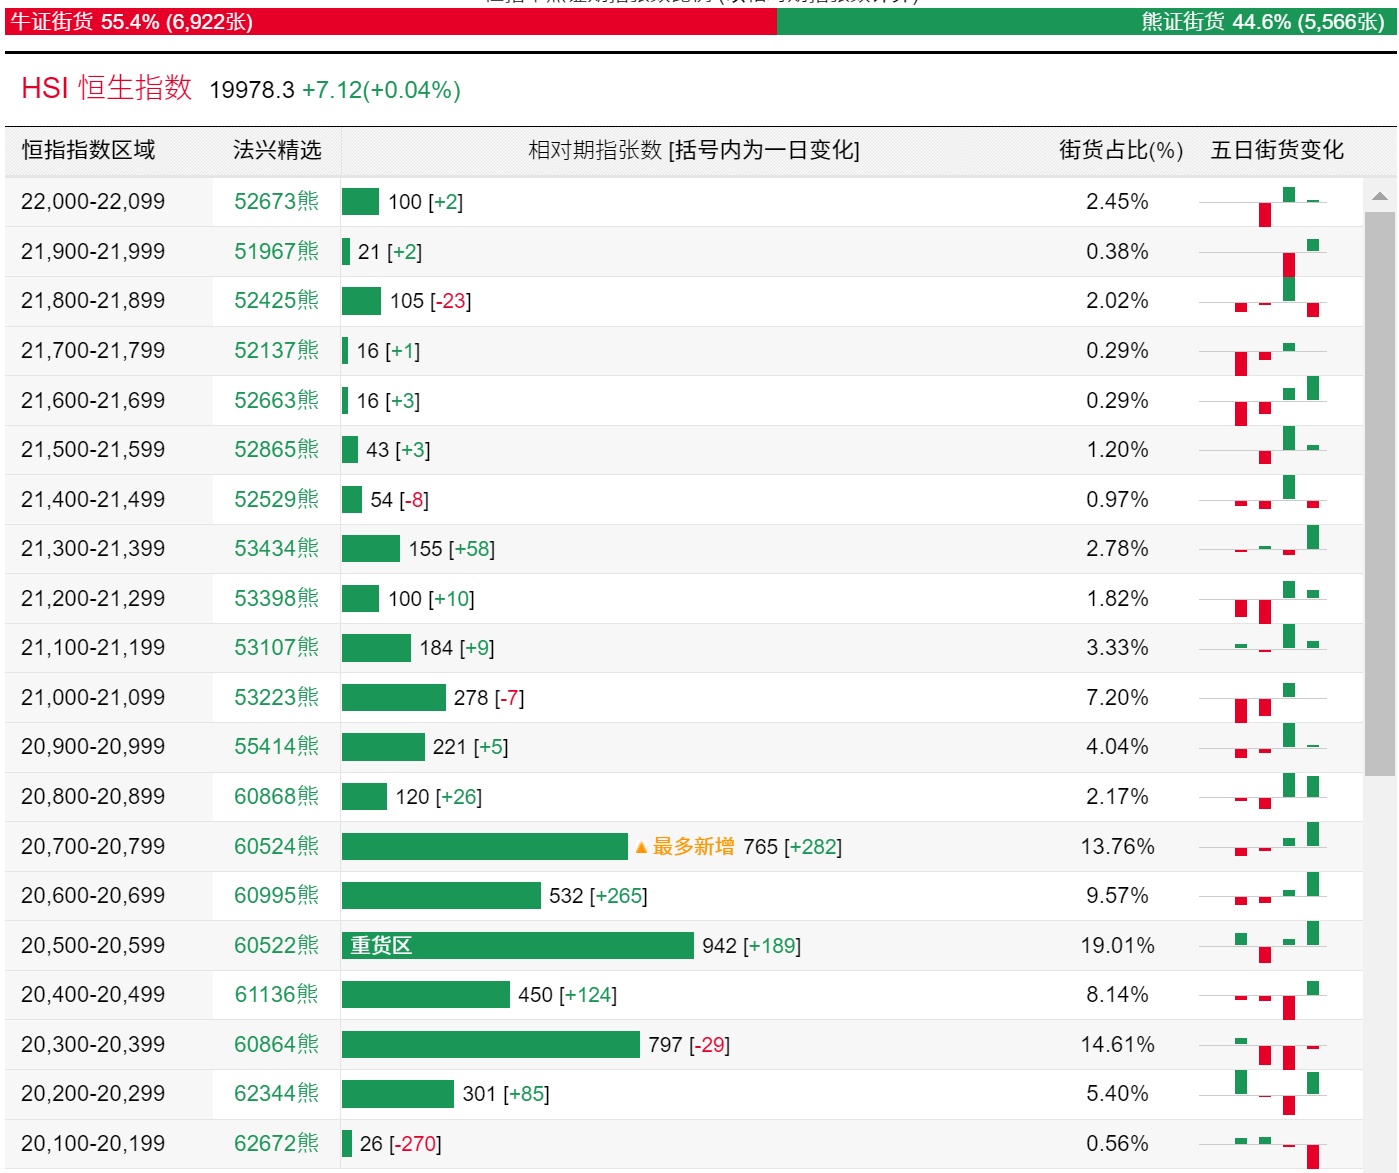
Task: Open the five-day sparkline chart for 20,500-20,599
Action: pyautogui.click(x=1263, y=944)
